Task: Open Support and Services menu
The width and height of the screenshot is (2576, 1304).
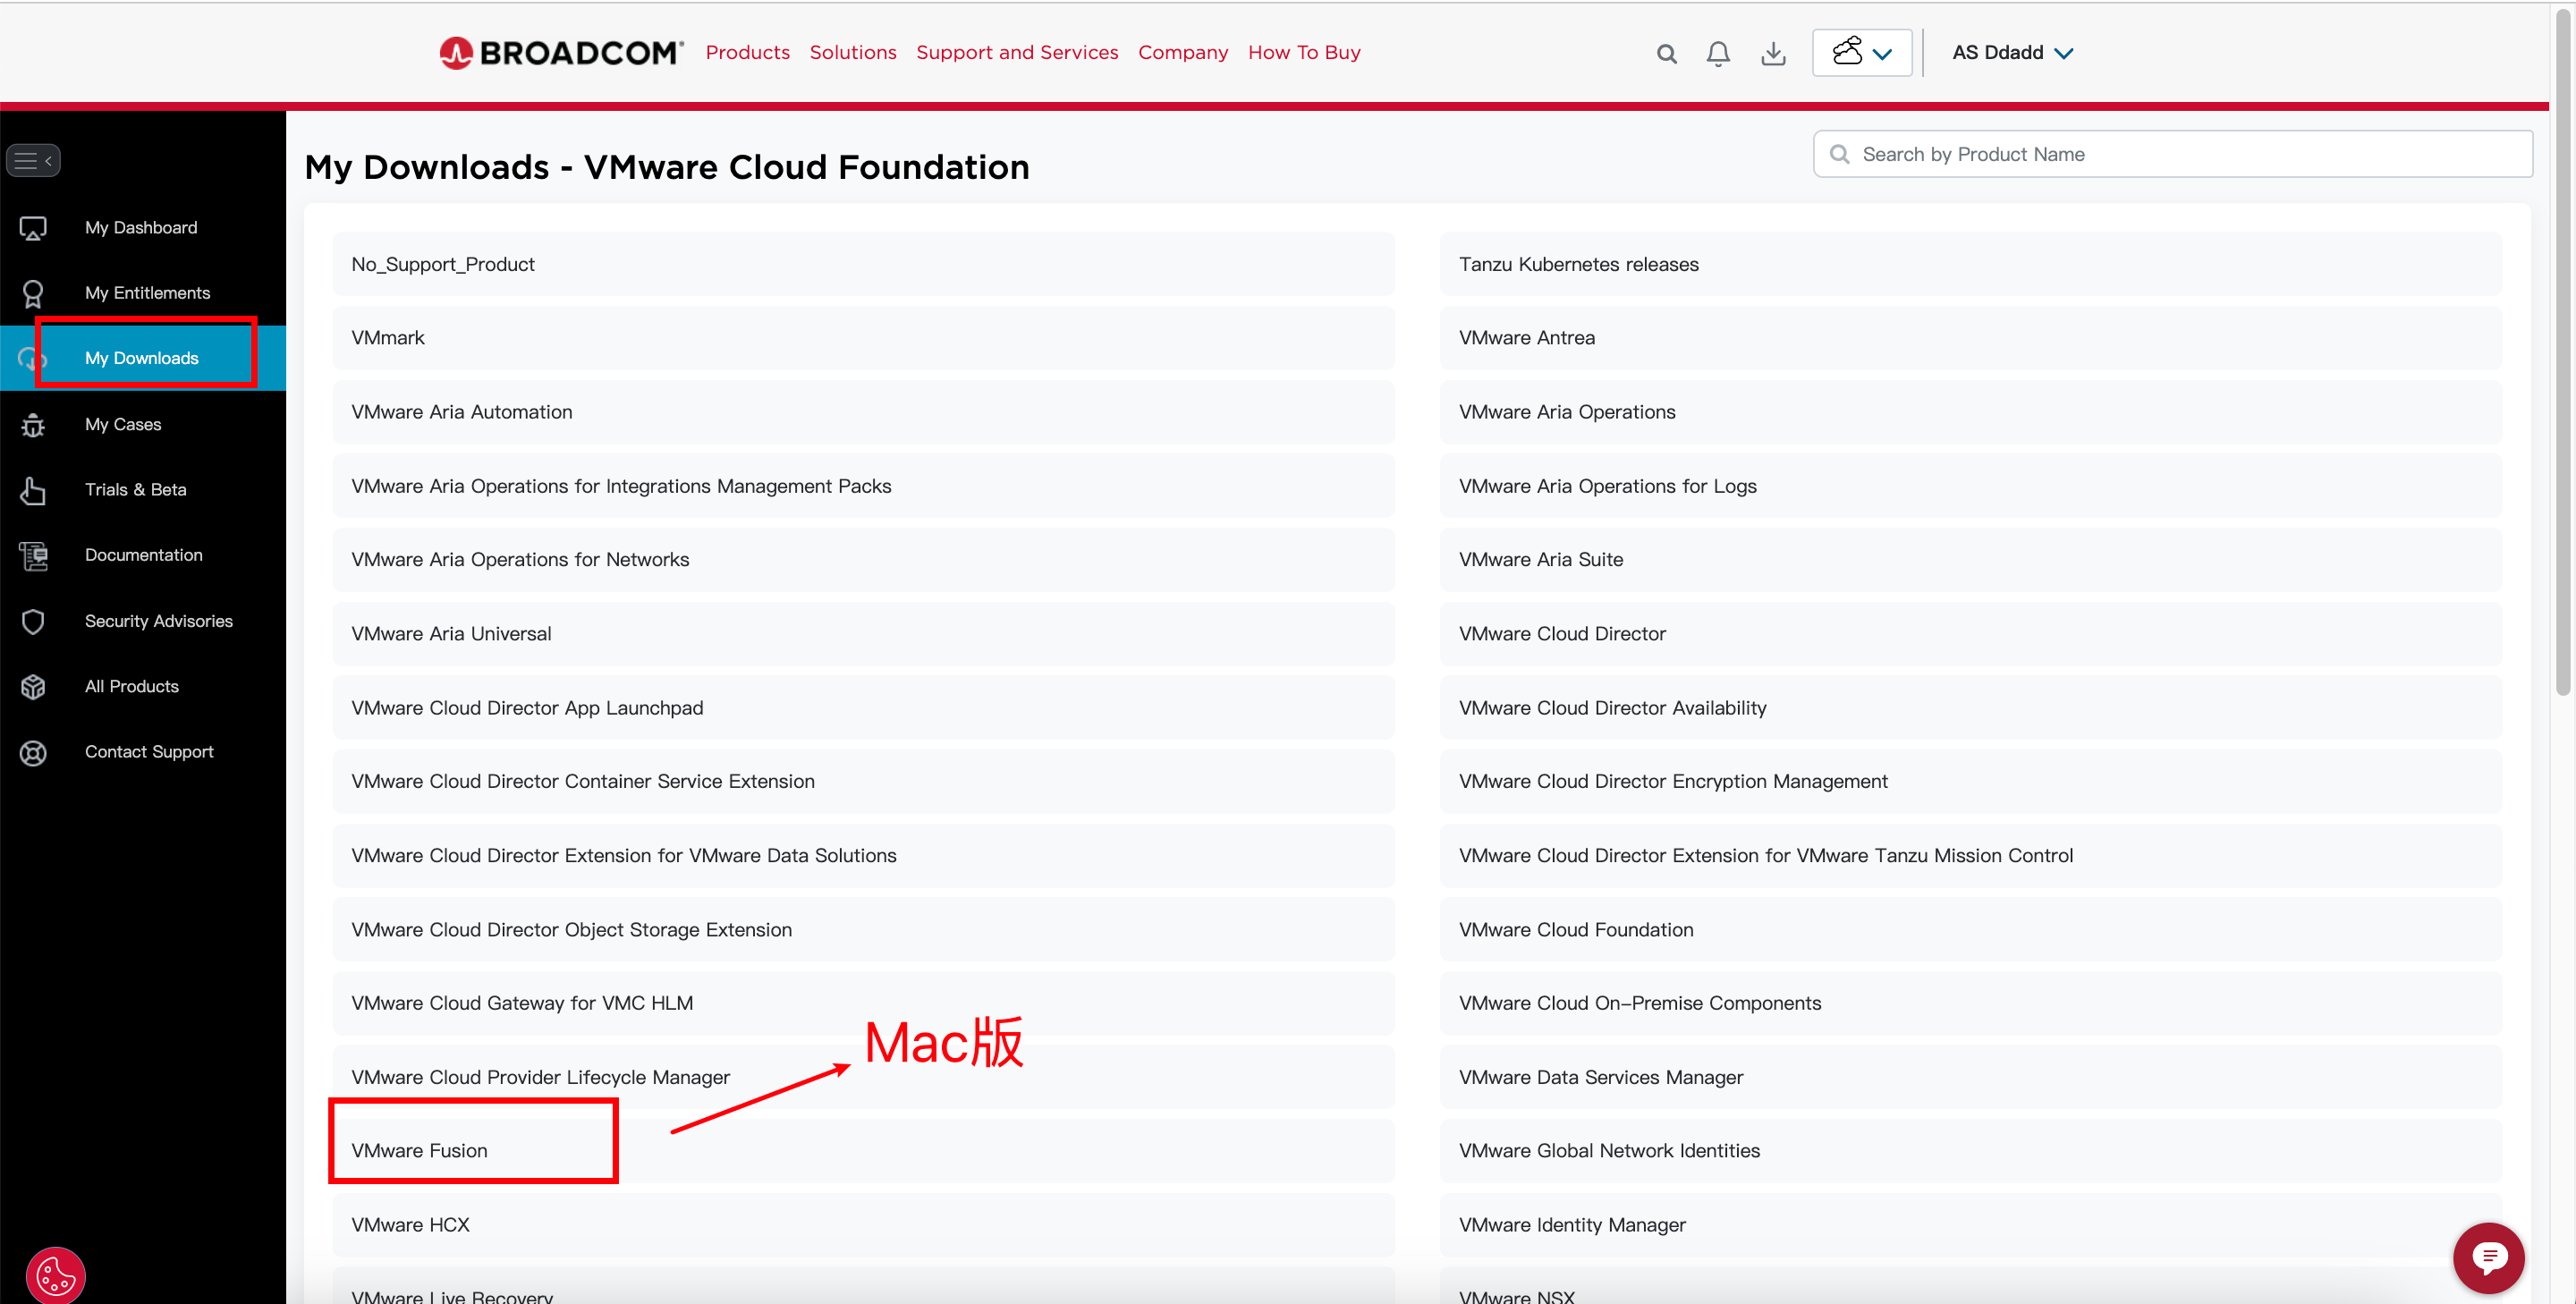Action: (x=1017, y=52)
